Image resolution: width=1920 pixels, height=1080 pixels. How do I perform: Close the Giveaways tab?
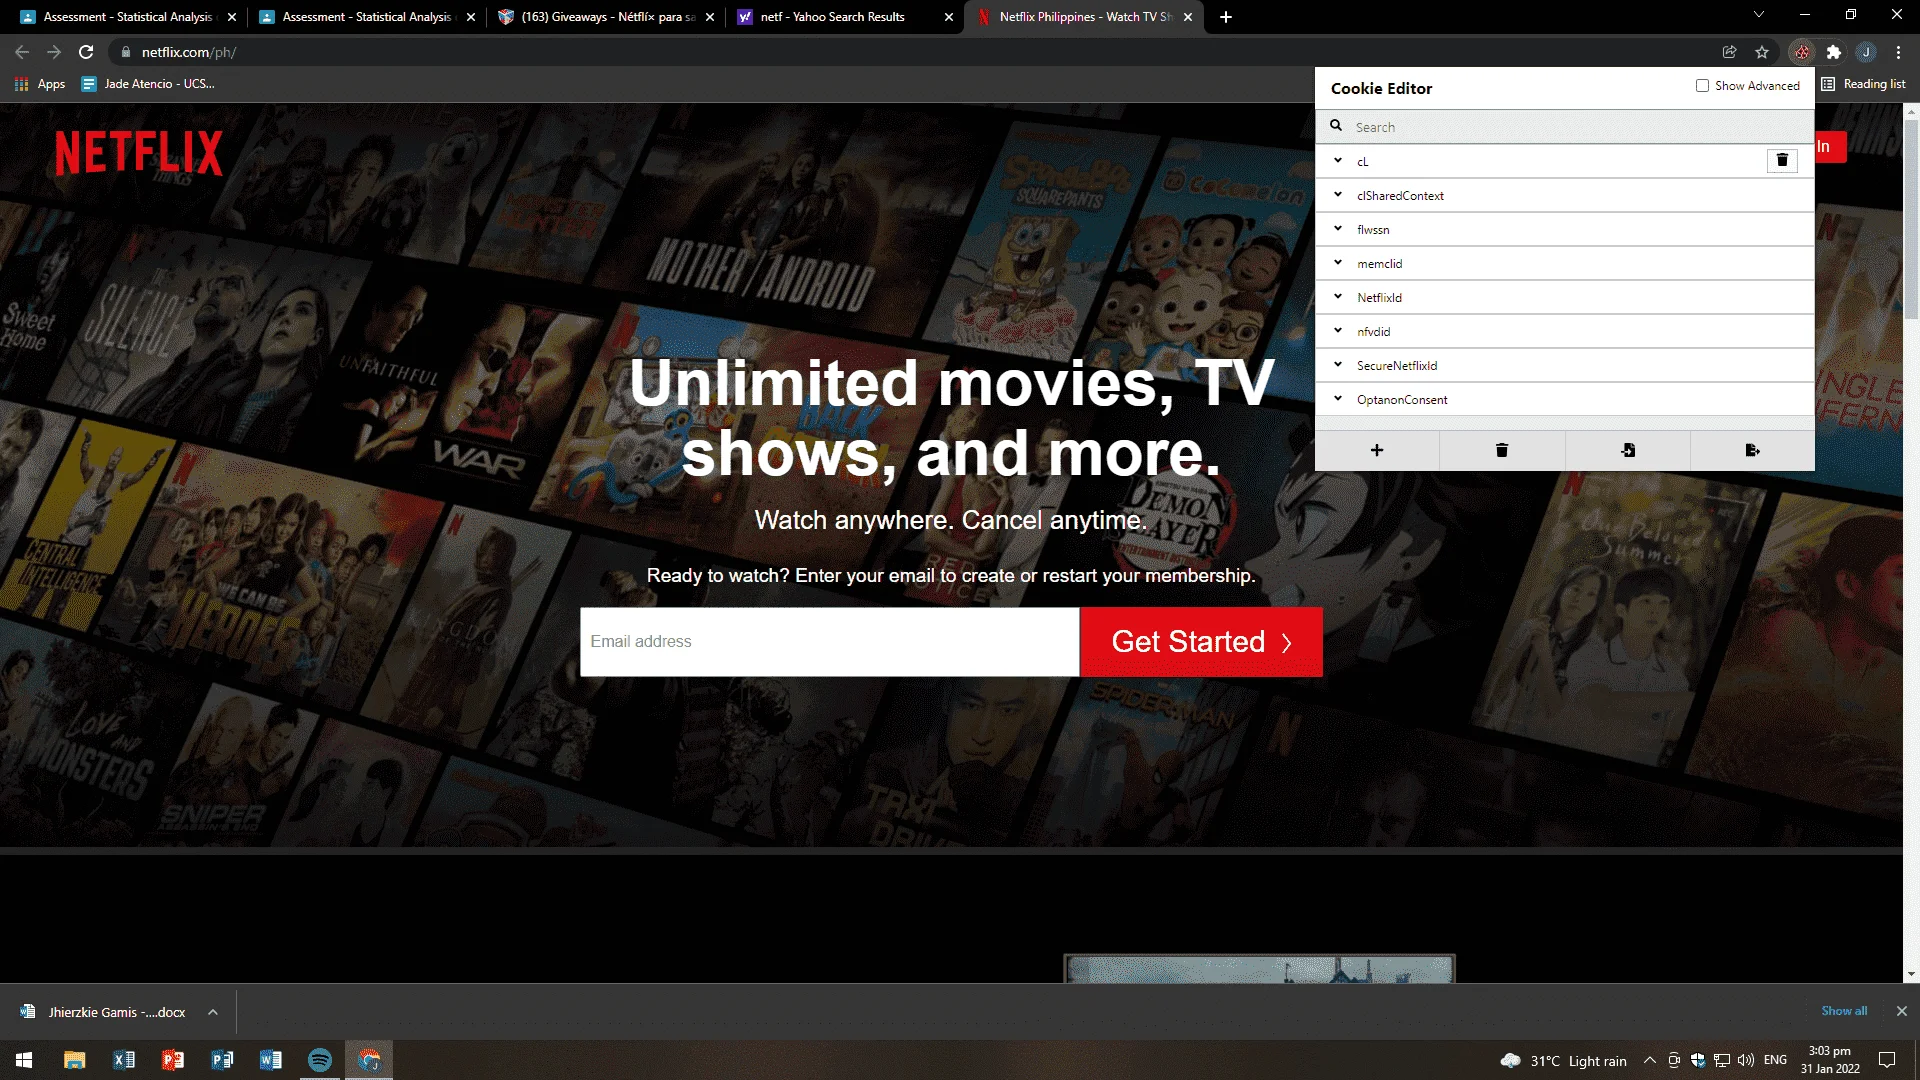pos(710,17)
